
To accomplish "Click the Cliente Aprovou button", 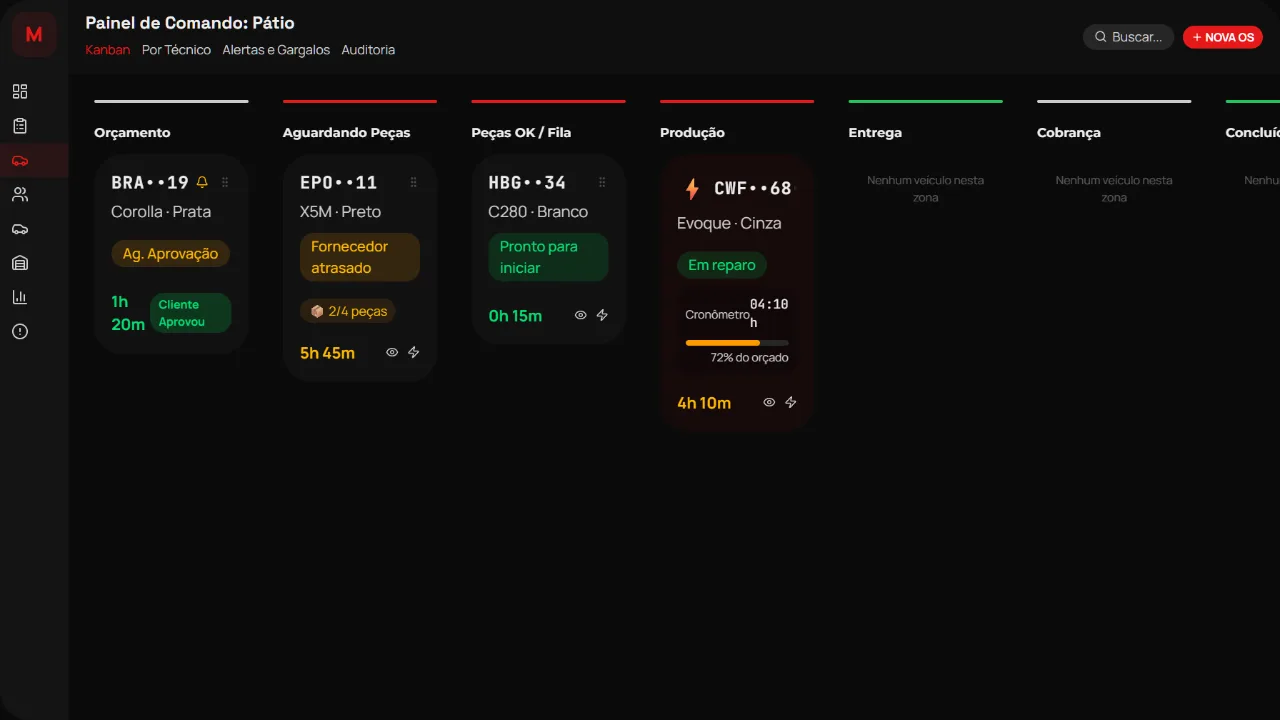I will [x=190, y=313].
